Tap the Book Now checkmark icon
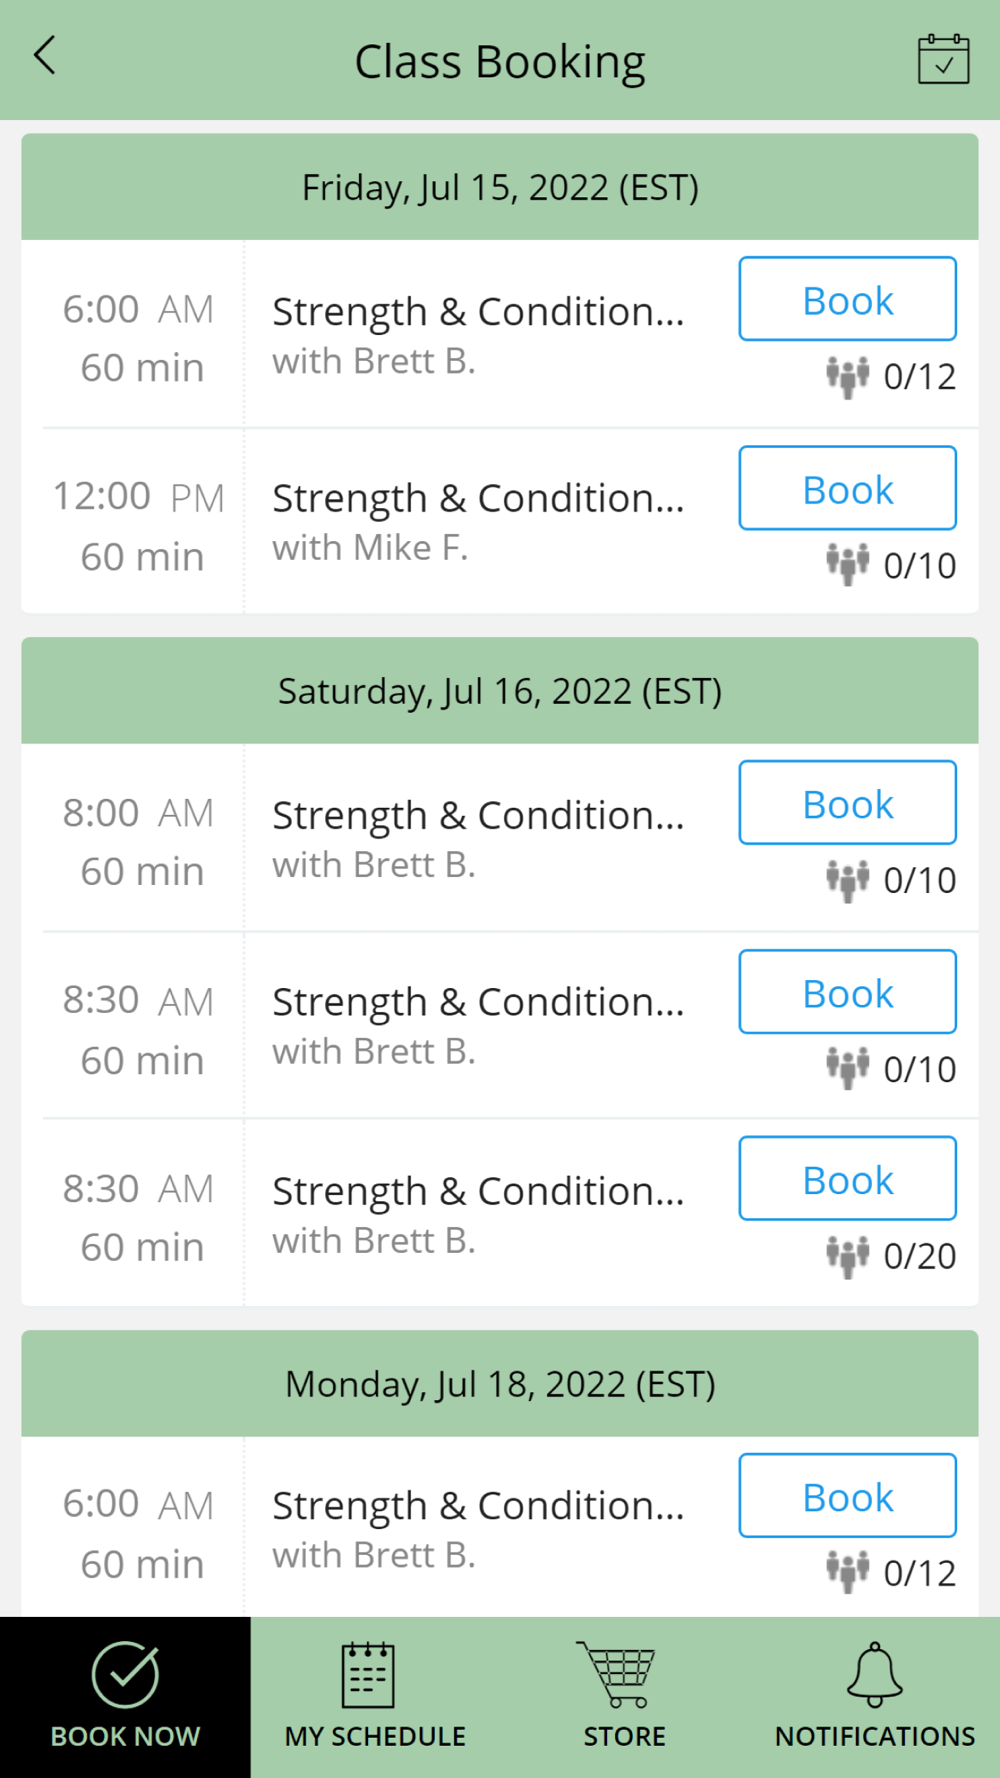The height and width of the screenshot is (1778, 1000). pyautogui.click(x=125, y=1675)
